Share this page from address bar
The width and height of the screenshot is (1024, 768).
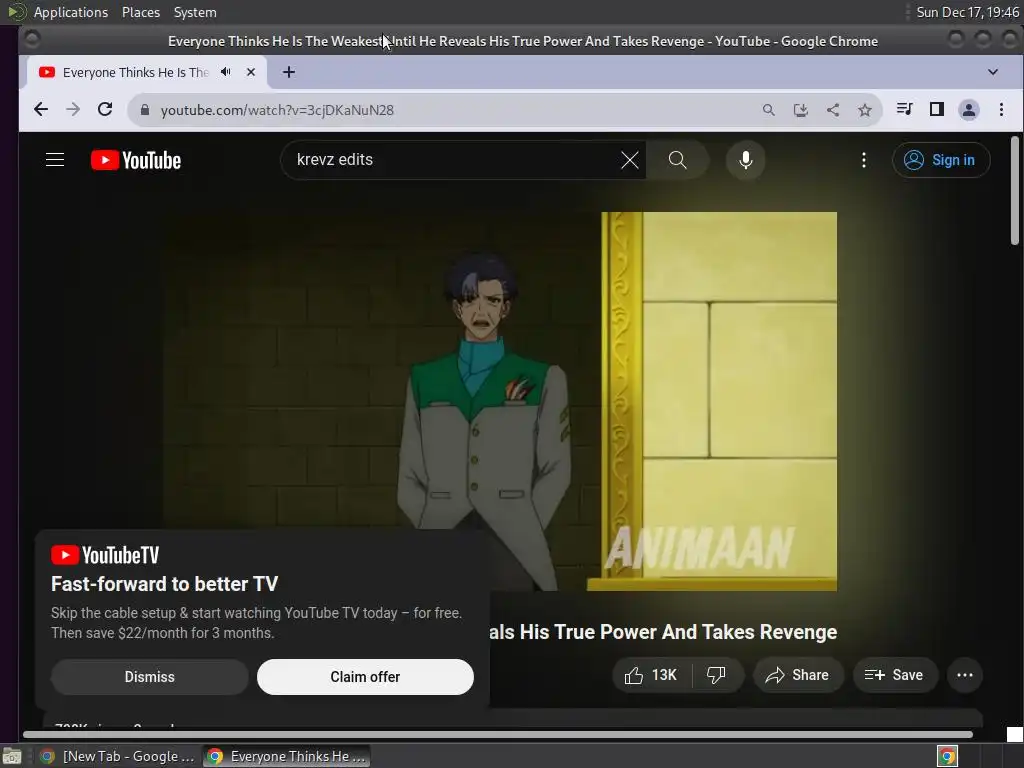(833, 110)
